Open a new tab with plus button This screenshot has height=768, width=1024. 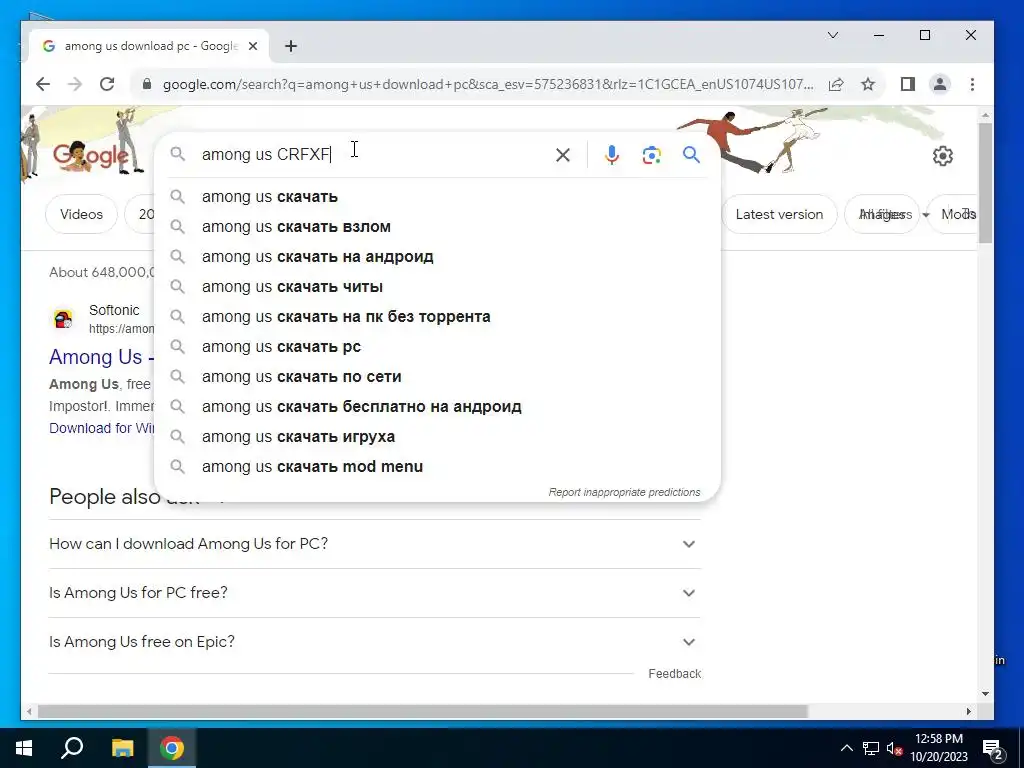point(291,46)
